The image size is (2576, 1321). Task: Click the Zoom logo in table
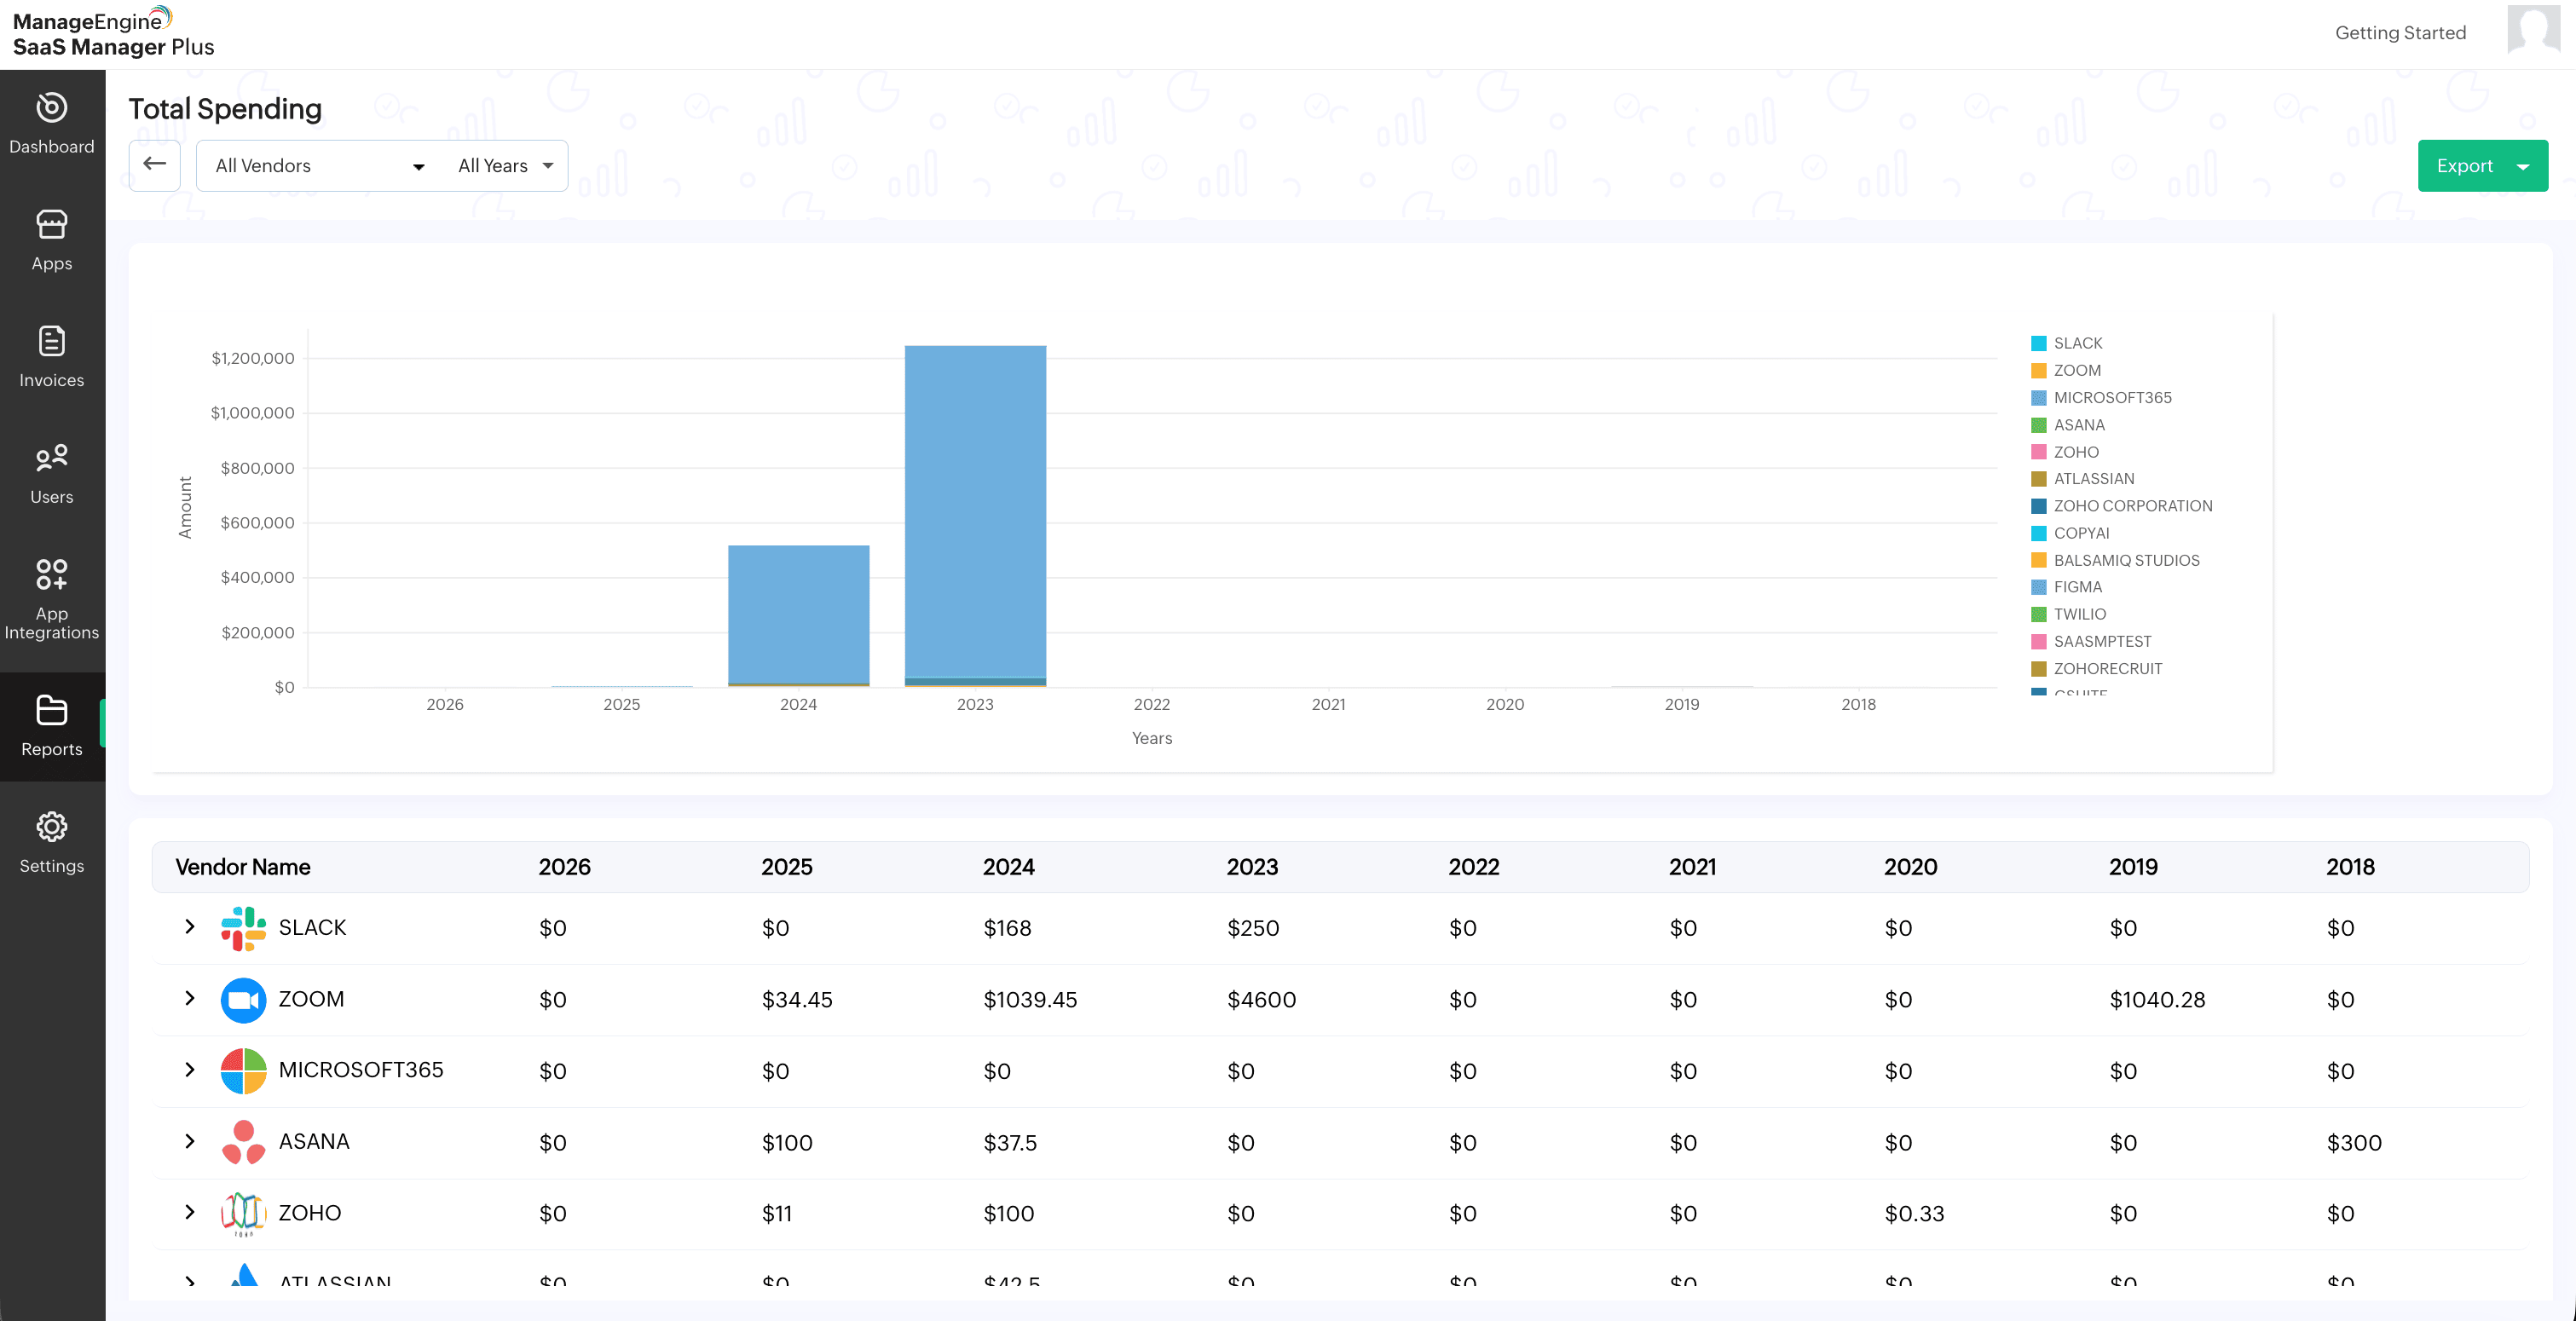click(x=243, y=1000)
